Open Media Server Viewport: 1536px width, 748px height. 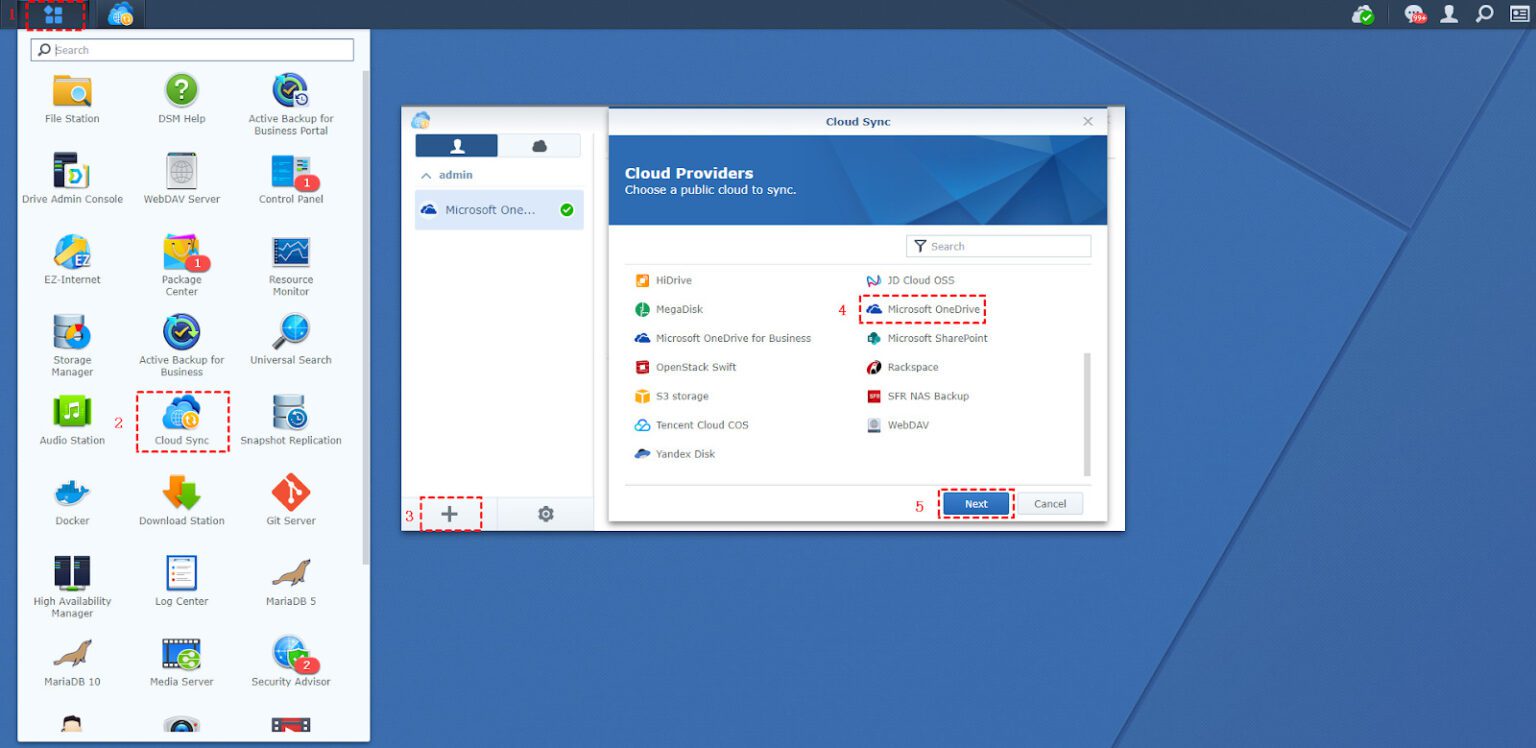click(x=182, y=662)
